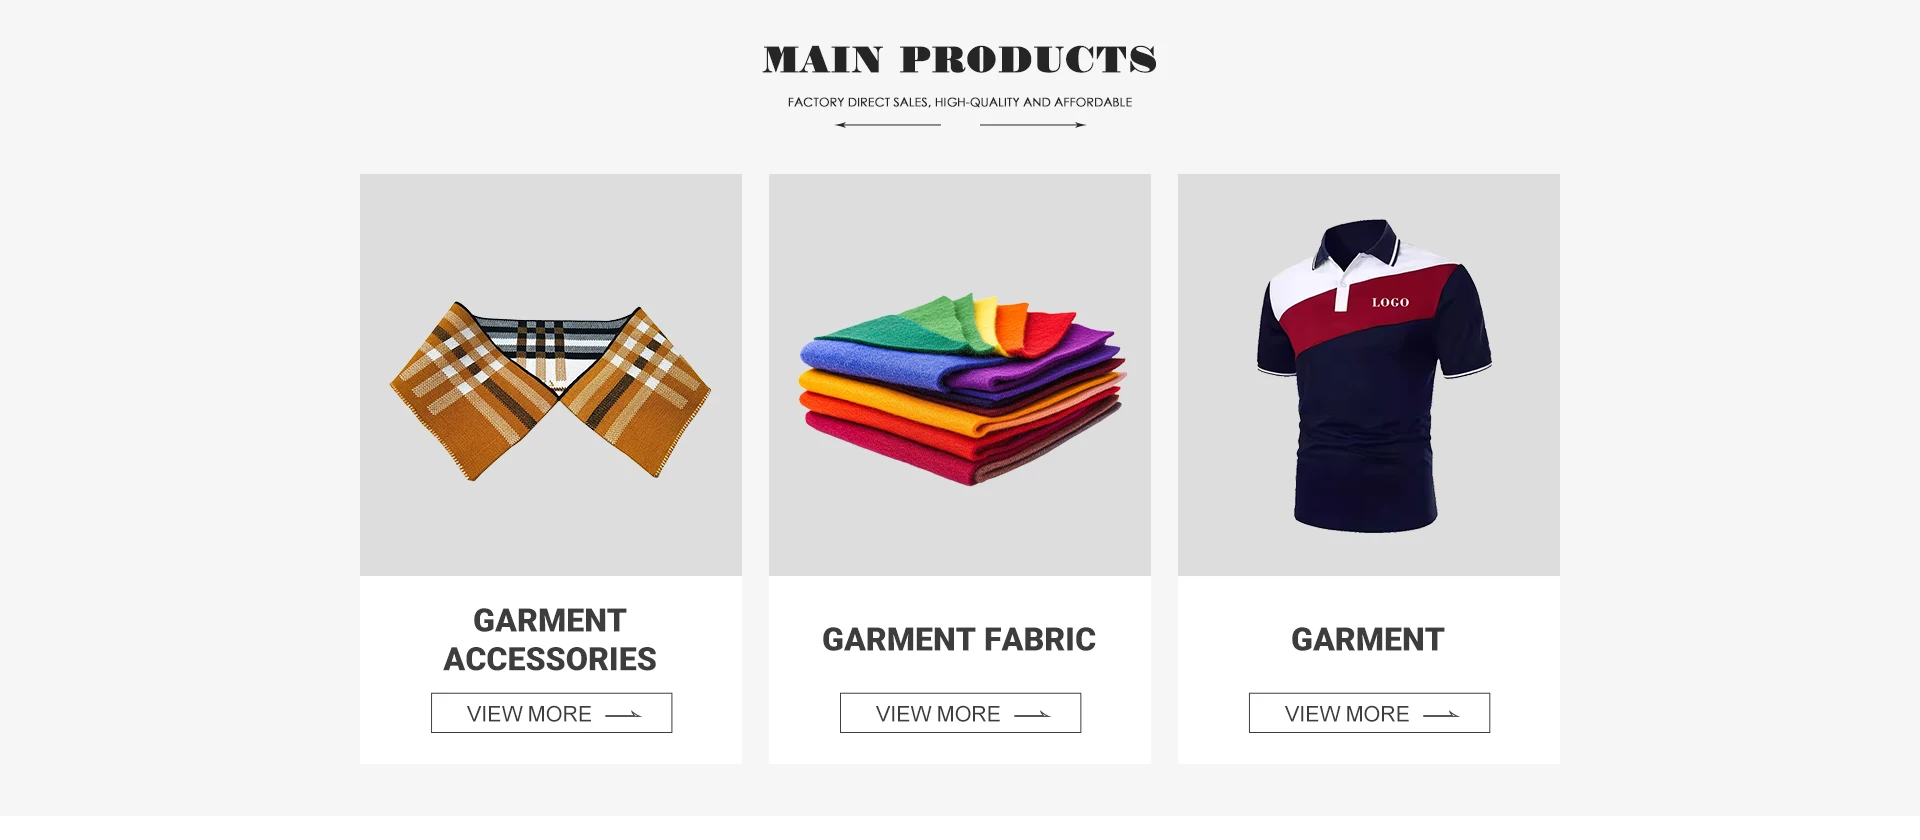
Task: Click arrow icon in Garment View More button
Action: [1441, 715]
